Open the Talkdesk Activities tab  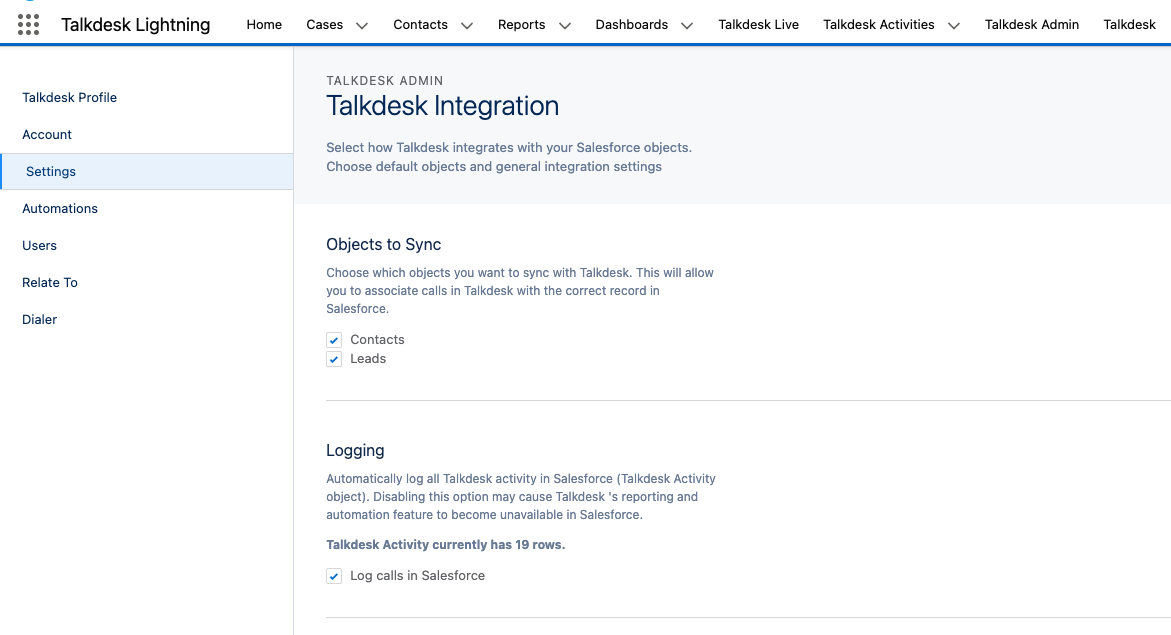click(879, 25)
